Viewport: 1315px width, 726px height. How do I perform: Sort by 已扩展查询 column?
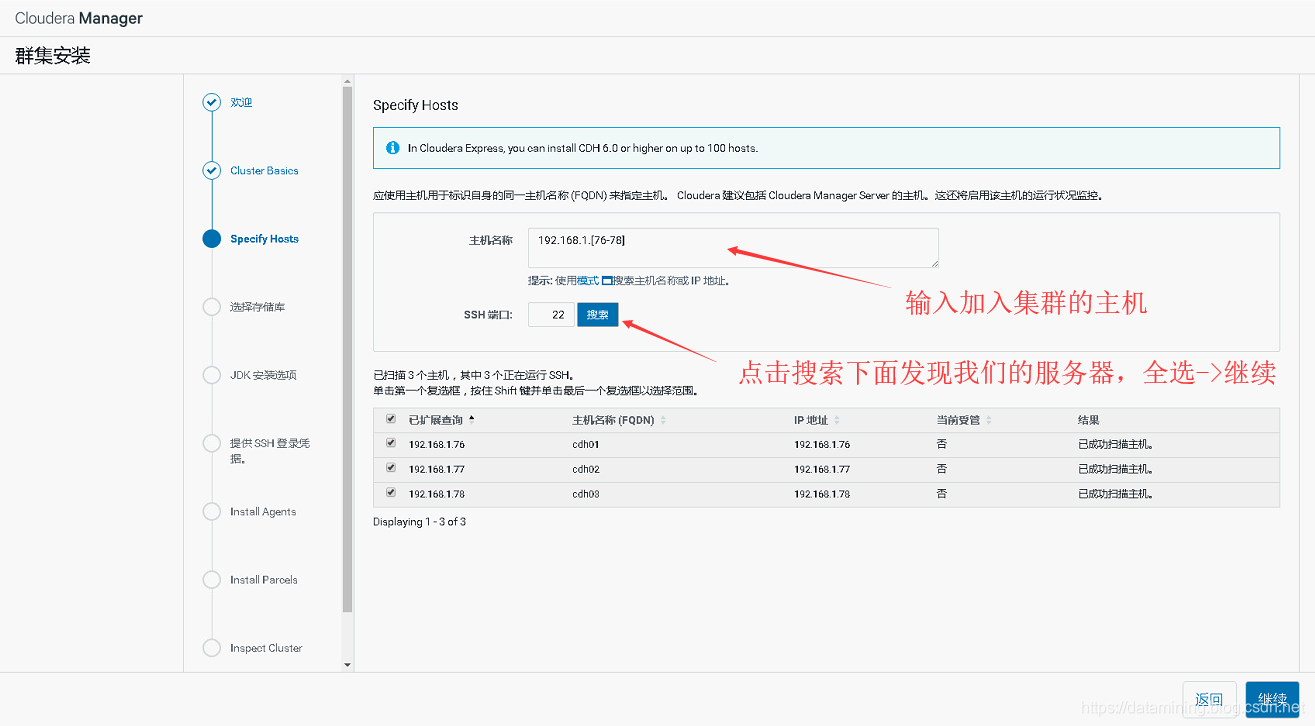click(x=442, y=420)
